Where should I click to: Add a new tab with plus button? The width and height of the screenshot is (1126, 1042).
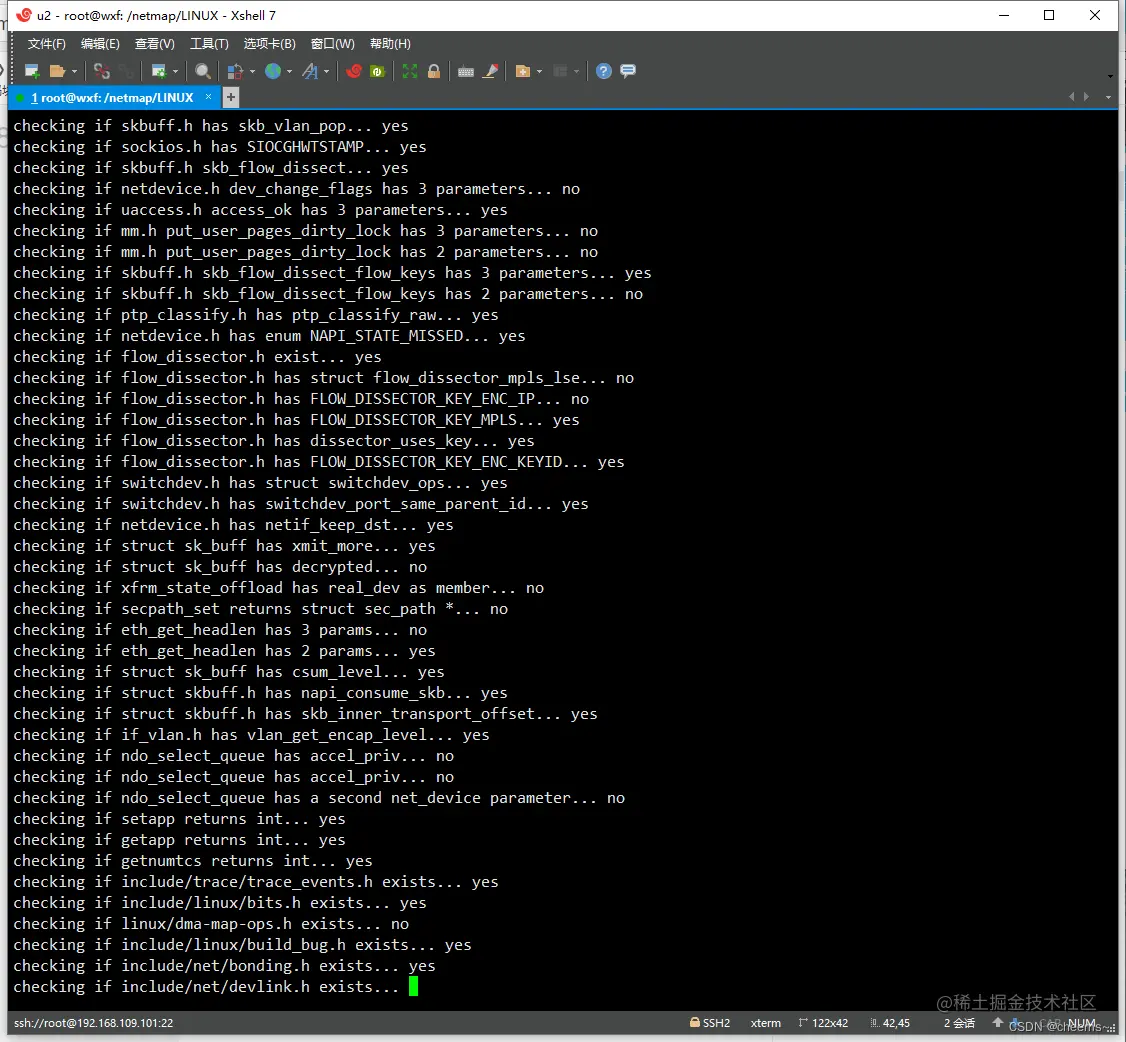(231, 97)
